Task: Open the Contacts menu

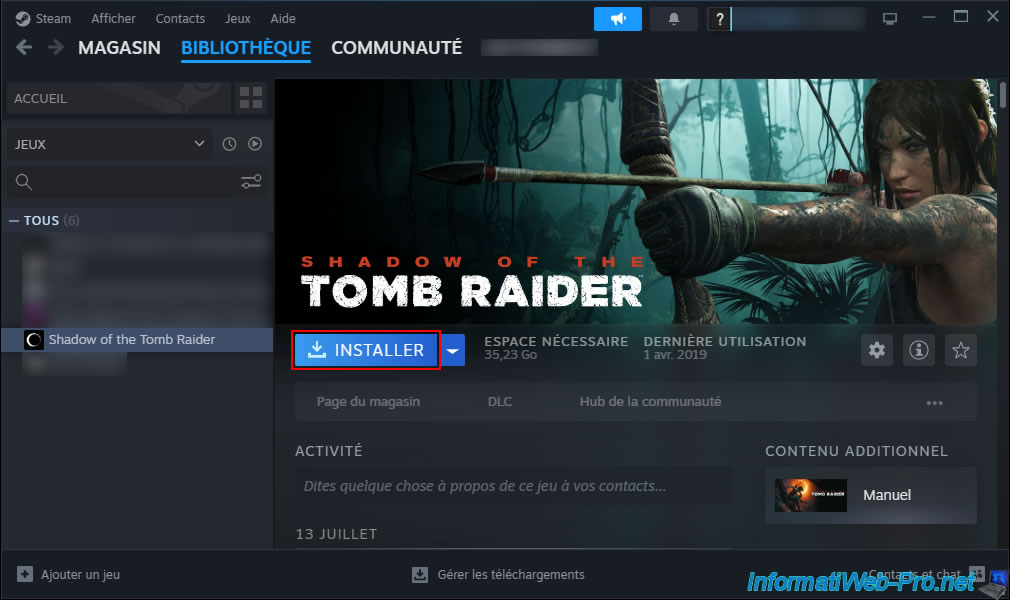Action: coord(180,19)
